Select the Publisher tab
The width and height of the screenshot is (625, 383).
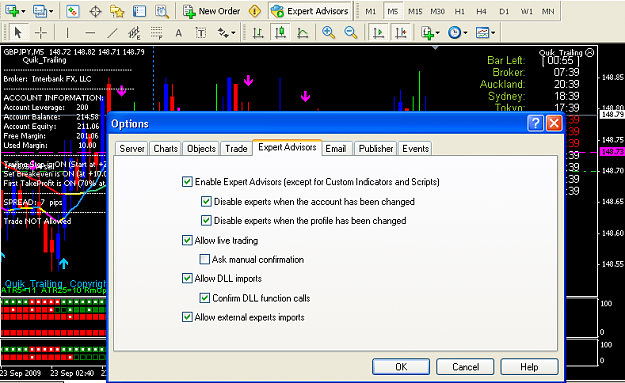coord(375,149)
